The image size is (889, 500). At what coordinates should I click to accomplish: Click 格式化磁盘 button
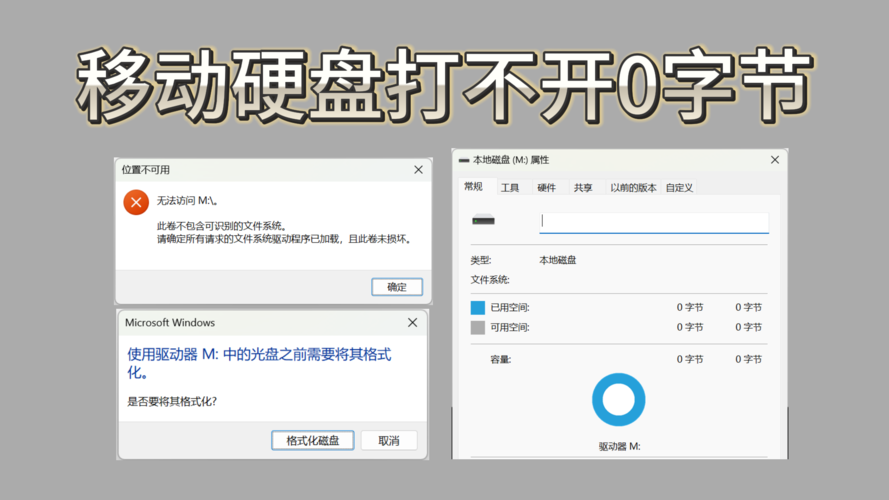point(313,440)
